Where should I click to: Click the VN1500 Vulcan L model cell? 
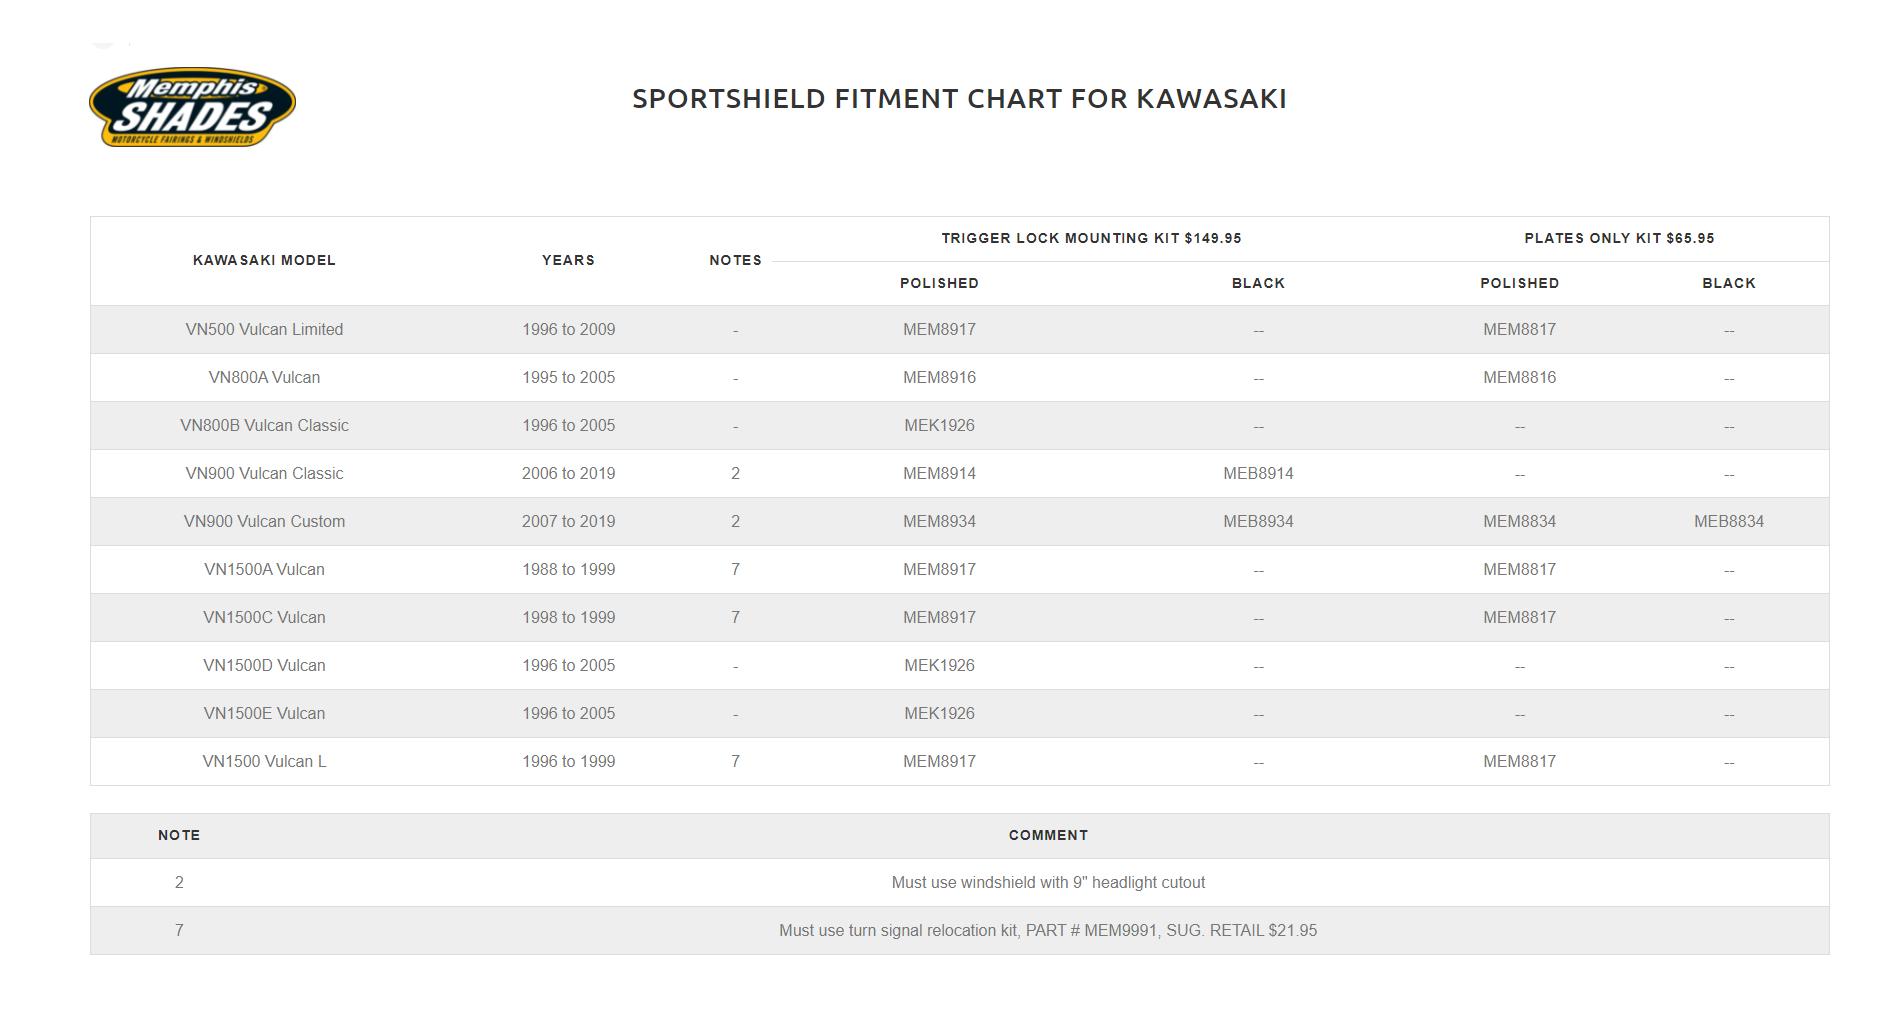(x=264, y=762)
